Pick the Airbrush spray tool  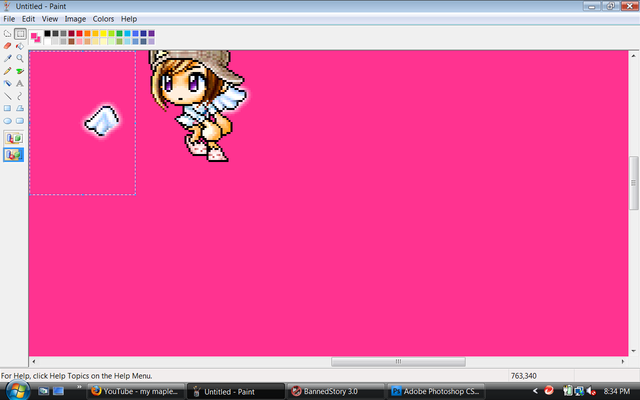click(x=7, y=83)
